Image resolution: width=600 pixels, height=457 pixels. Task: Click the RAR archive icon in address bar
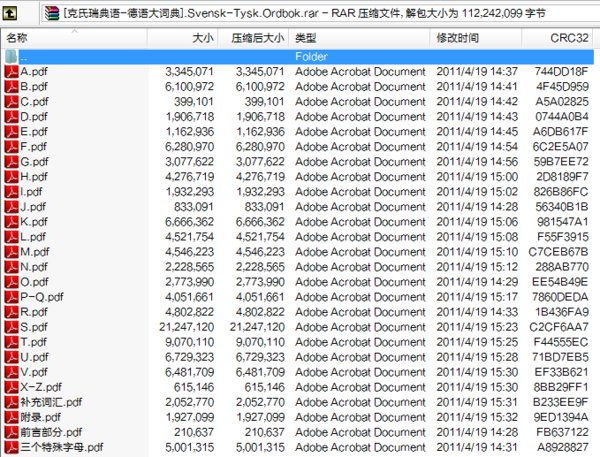52,13
